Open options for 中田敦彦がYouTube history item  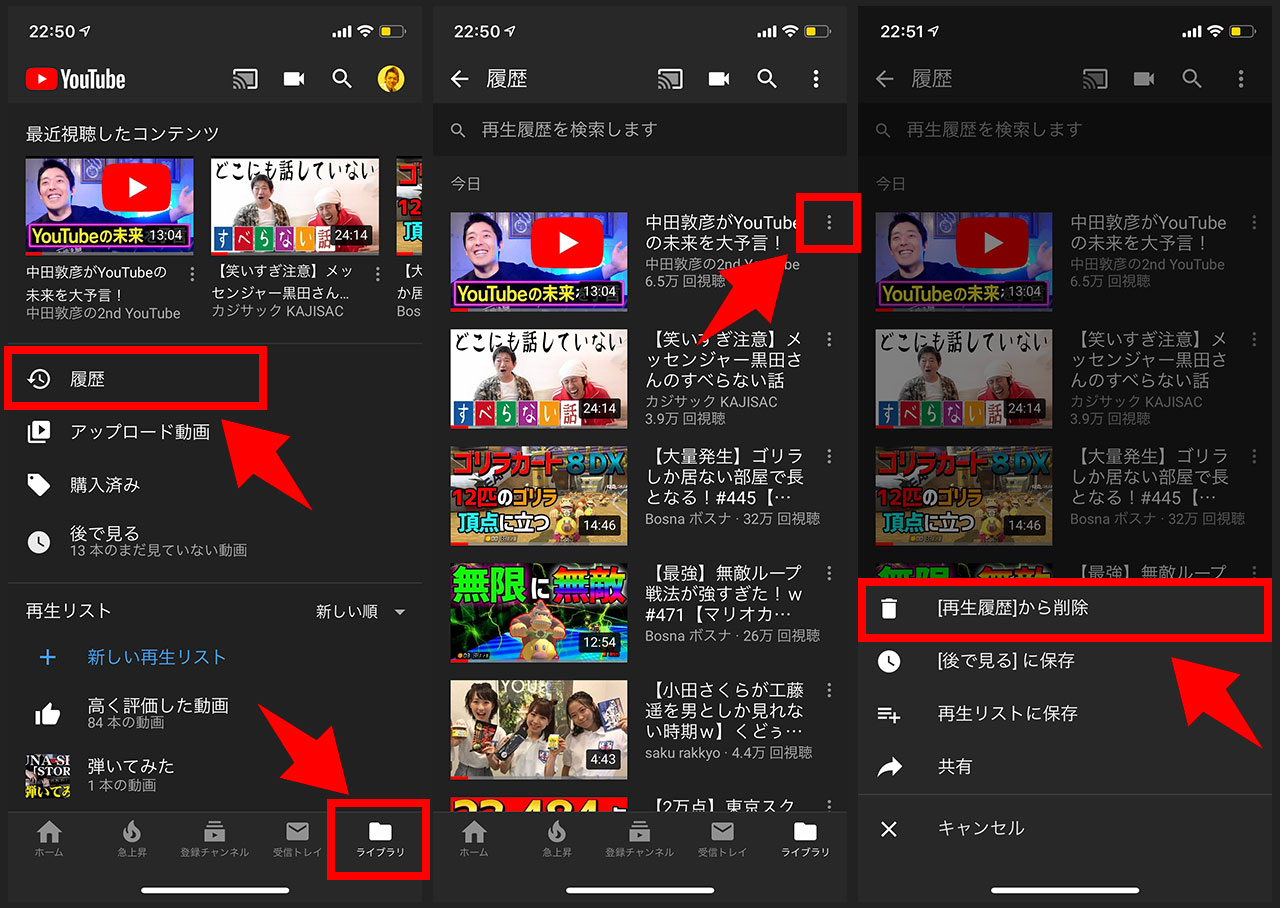pyautogui.click(x=829, y=225)
